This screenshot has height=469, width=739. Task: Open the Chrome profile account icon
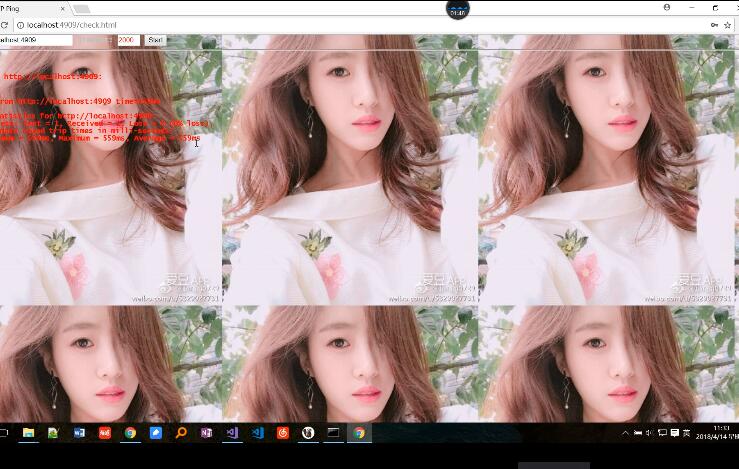[x=667, y=8]
